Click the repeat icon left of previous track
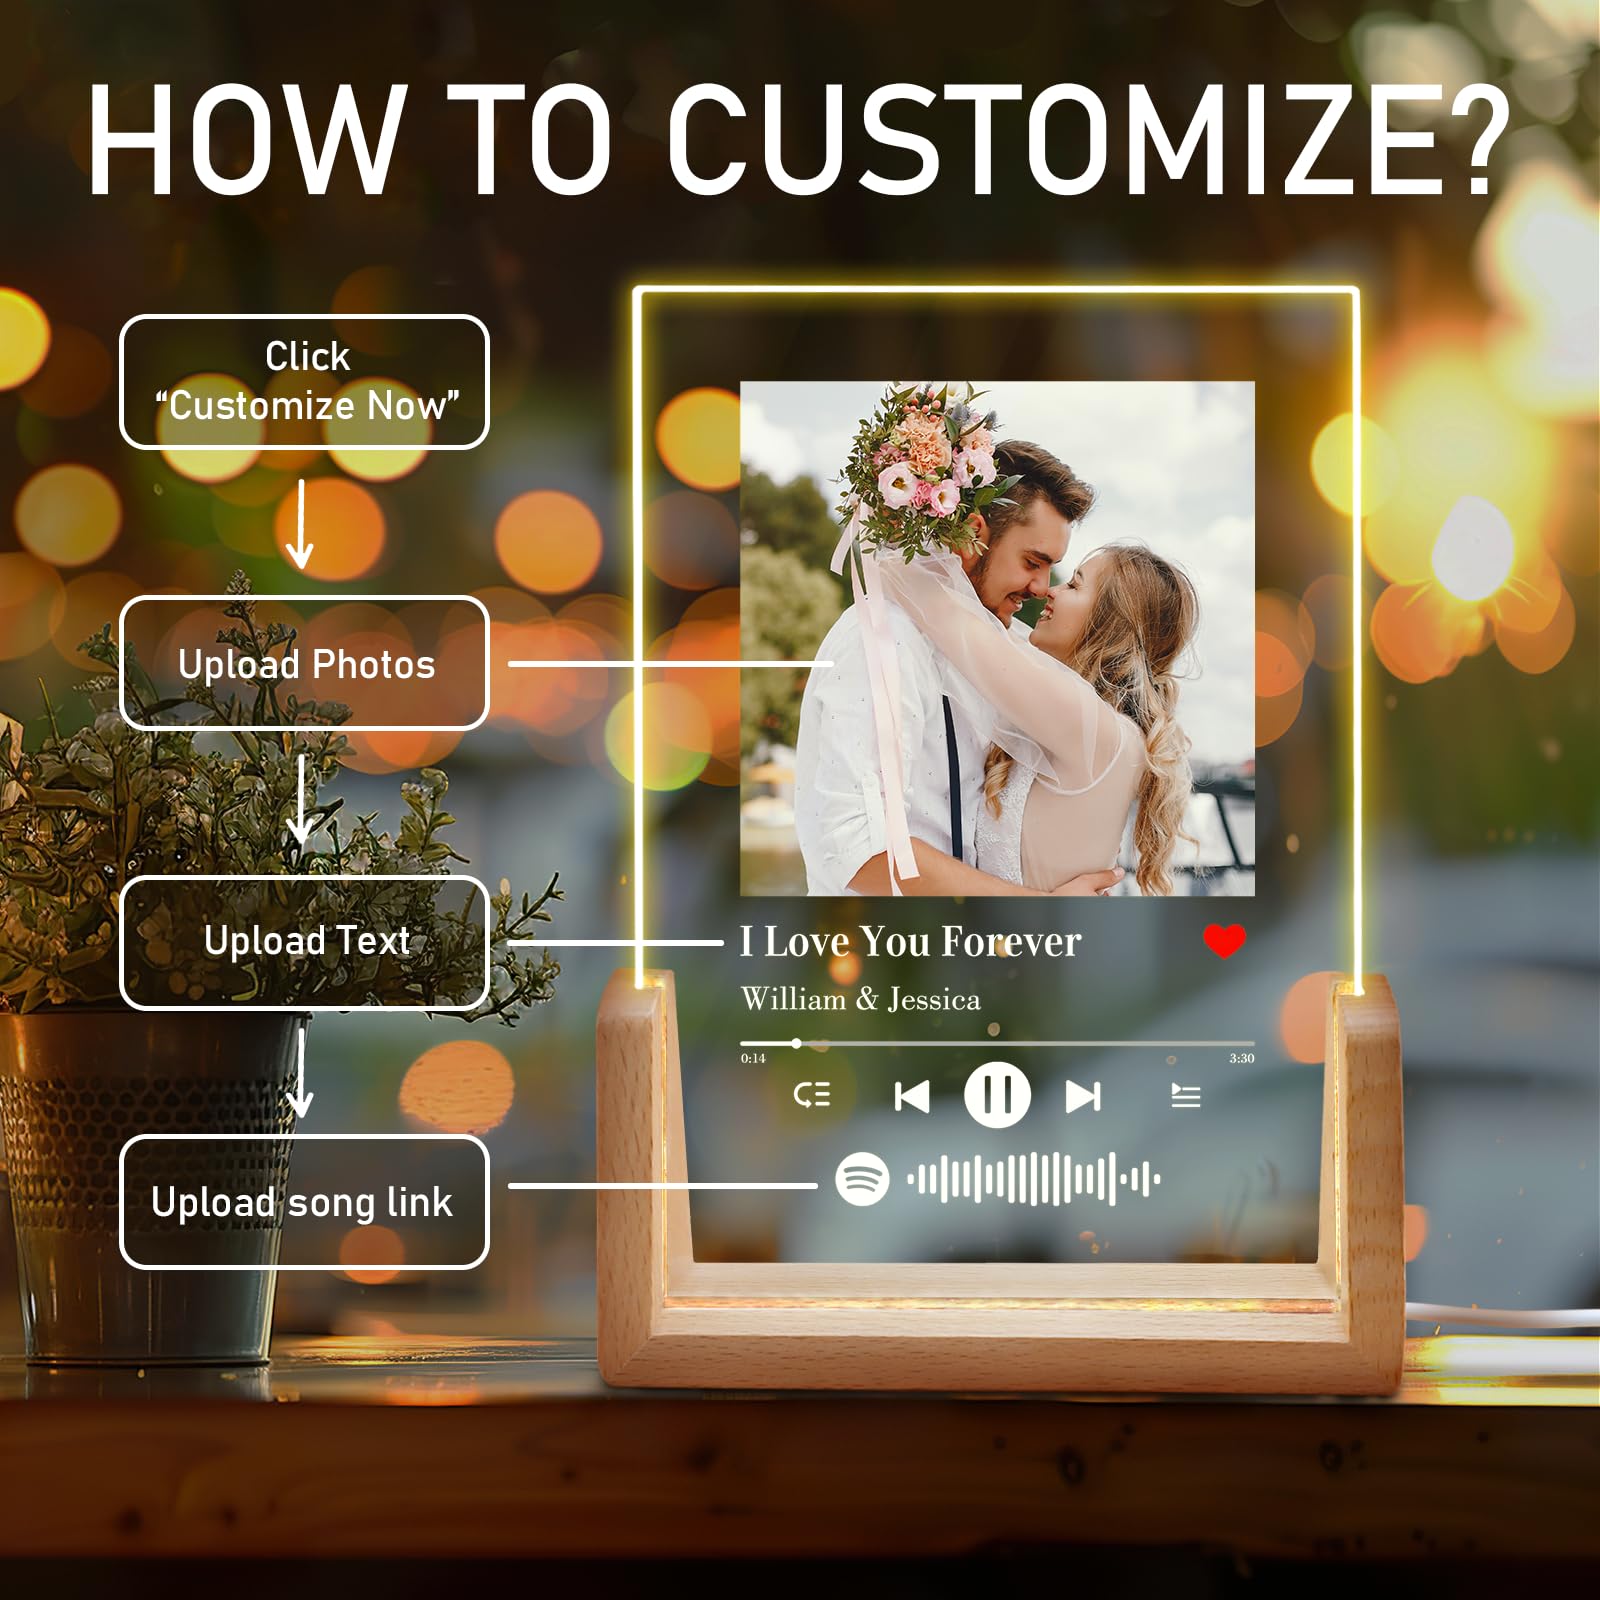 (x=812, y=1095)
